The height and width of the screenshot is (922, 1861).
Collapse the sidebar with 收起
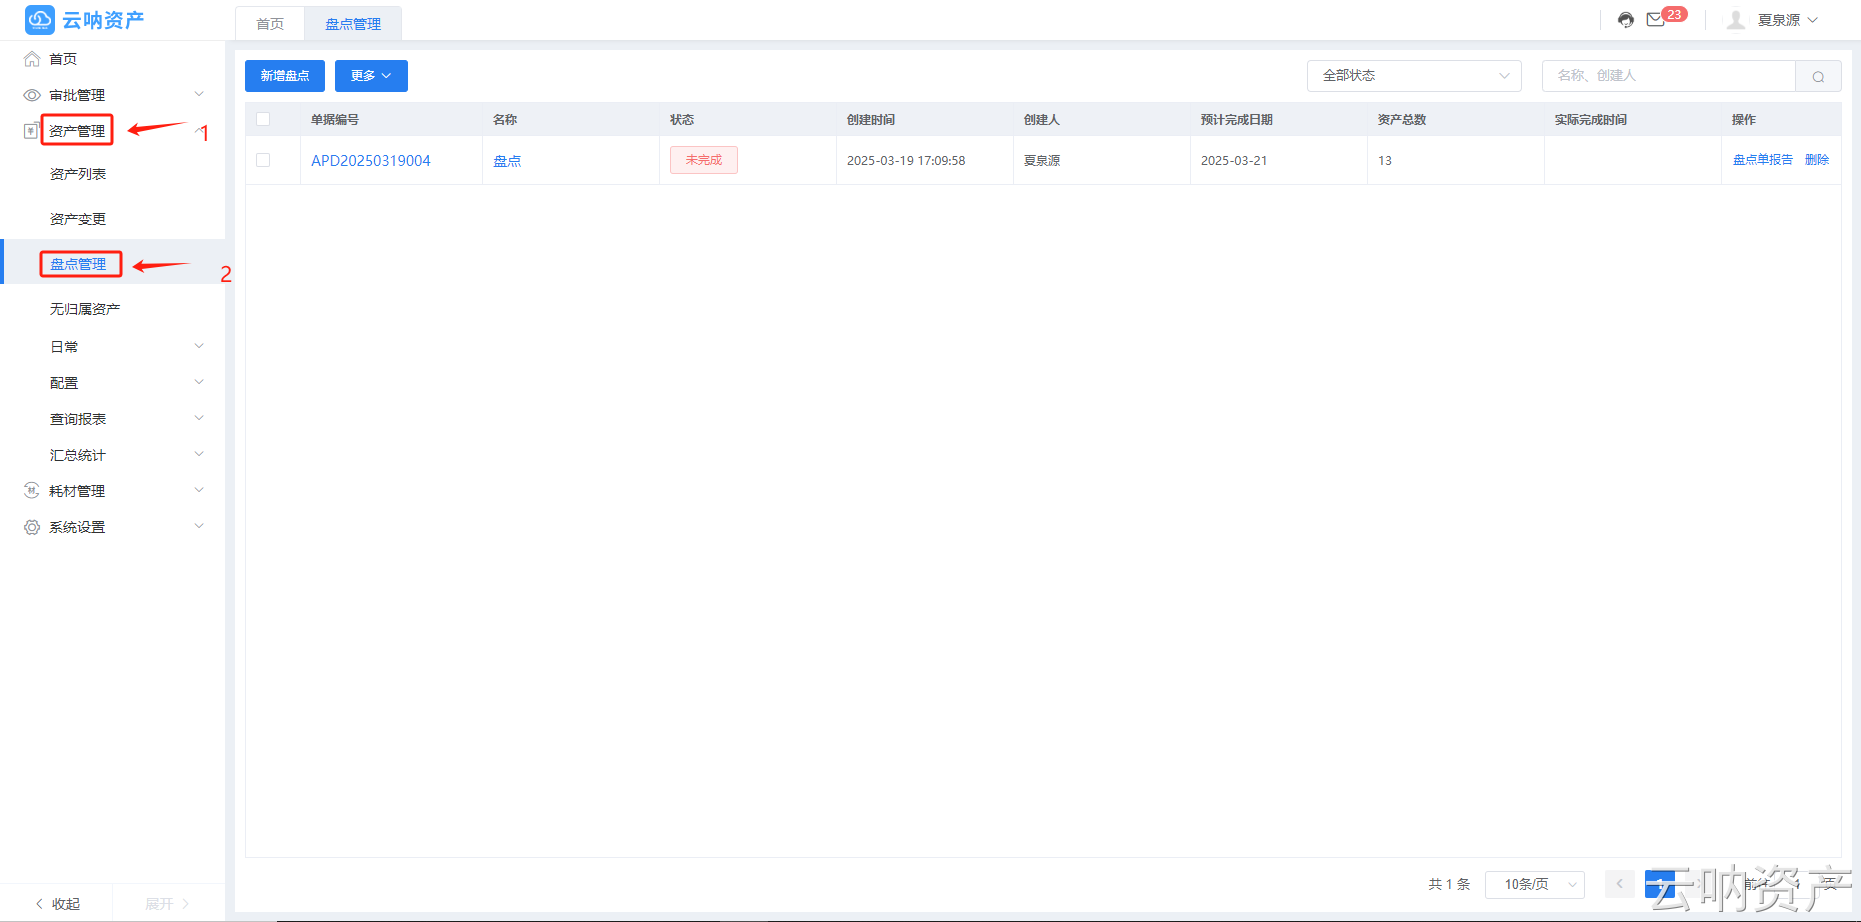pos(58,904)
